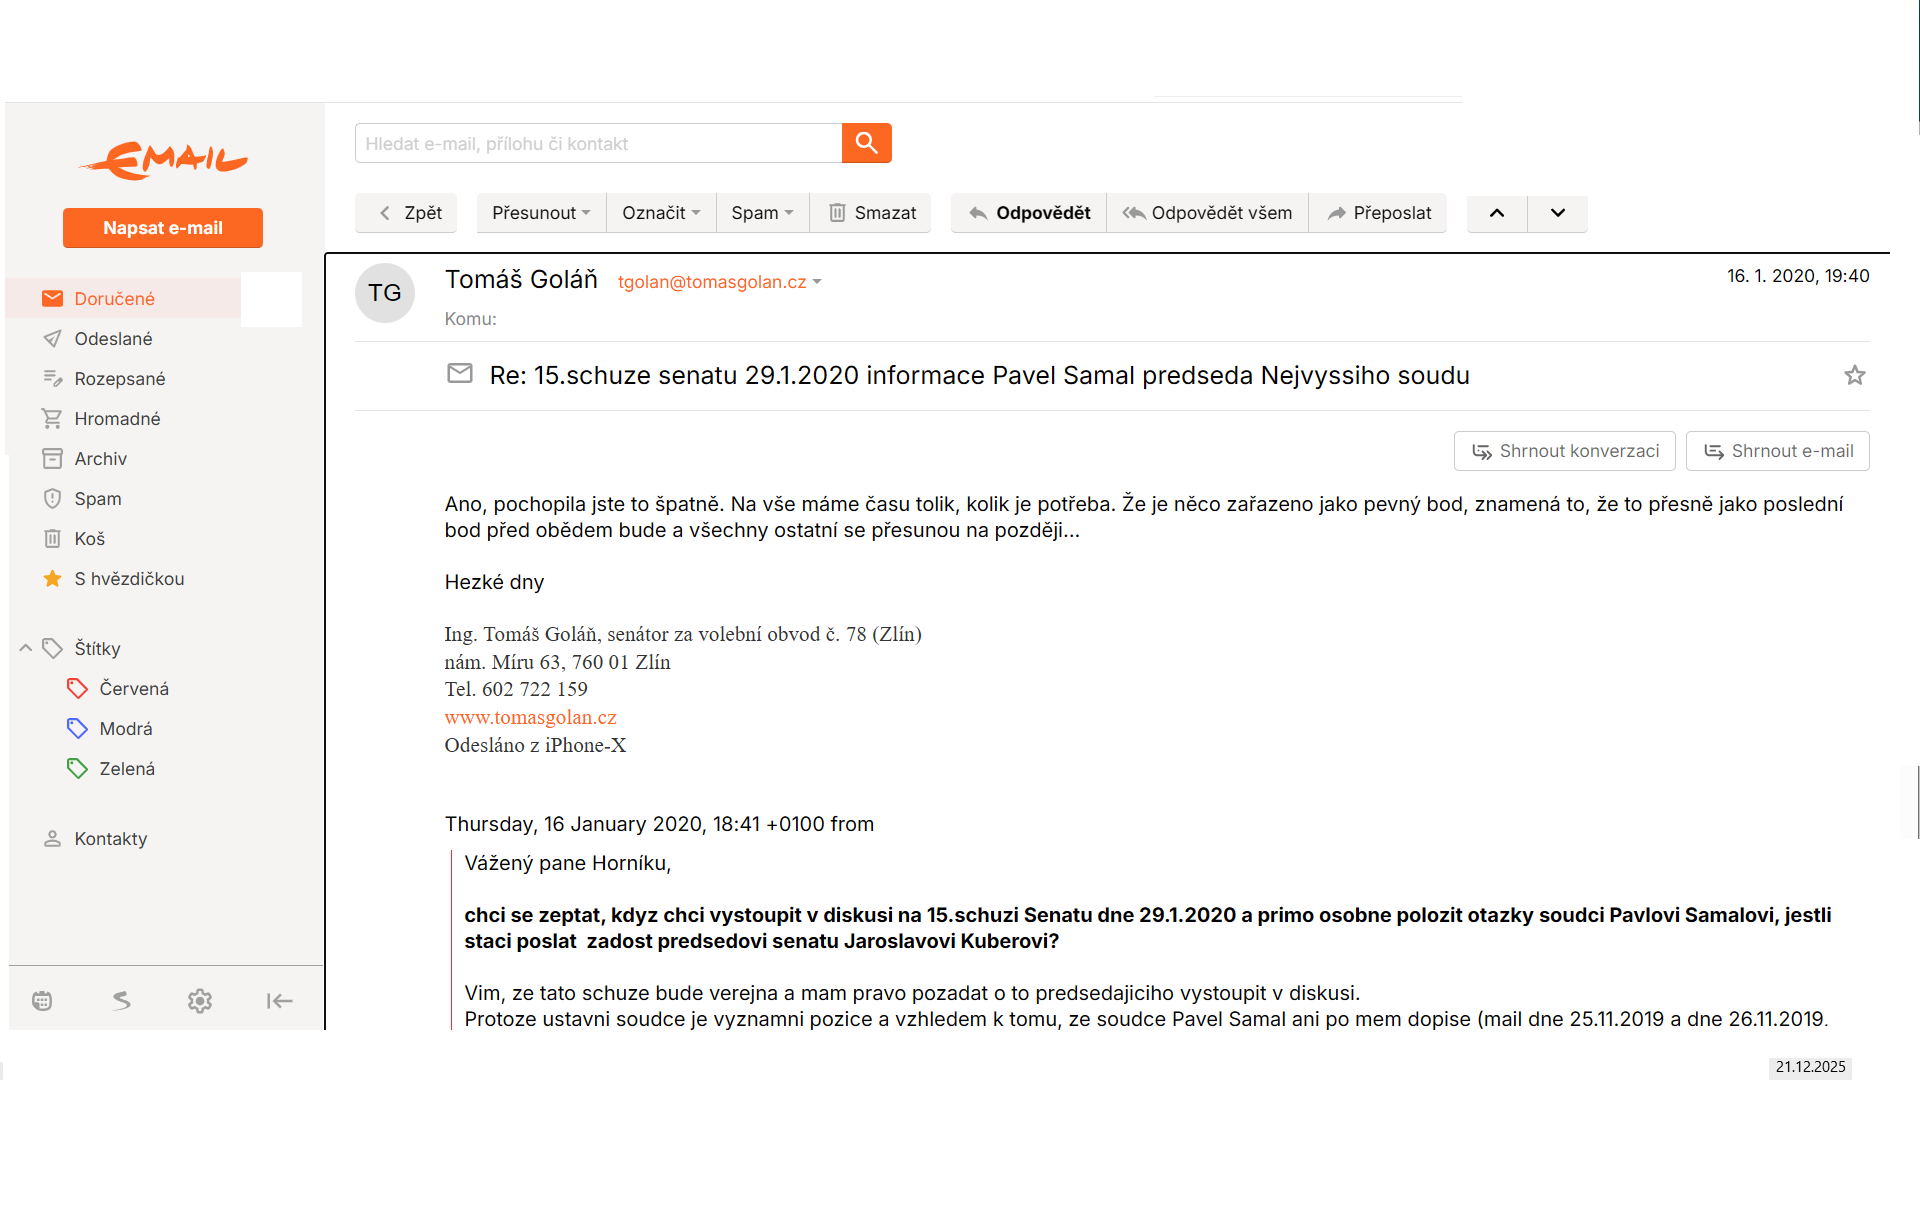Open the www.tomasgolan.cz link
The height and width of the screenshot is (1224, 1920).
point(530,717)
